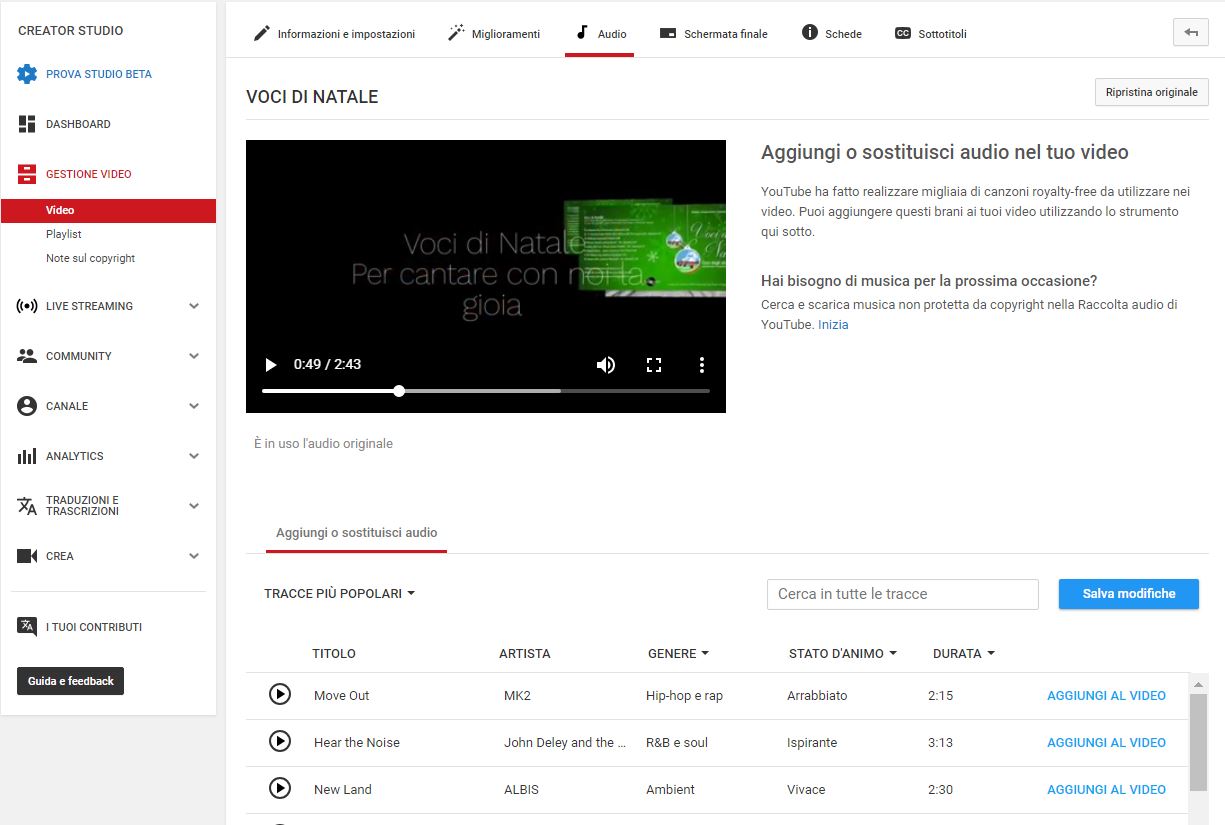Click the Dashboard icon in sidebar

[x=27, y=124]
